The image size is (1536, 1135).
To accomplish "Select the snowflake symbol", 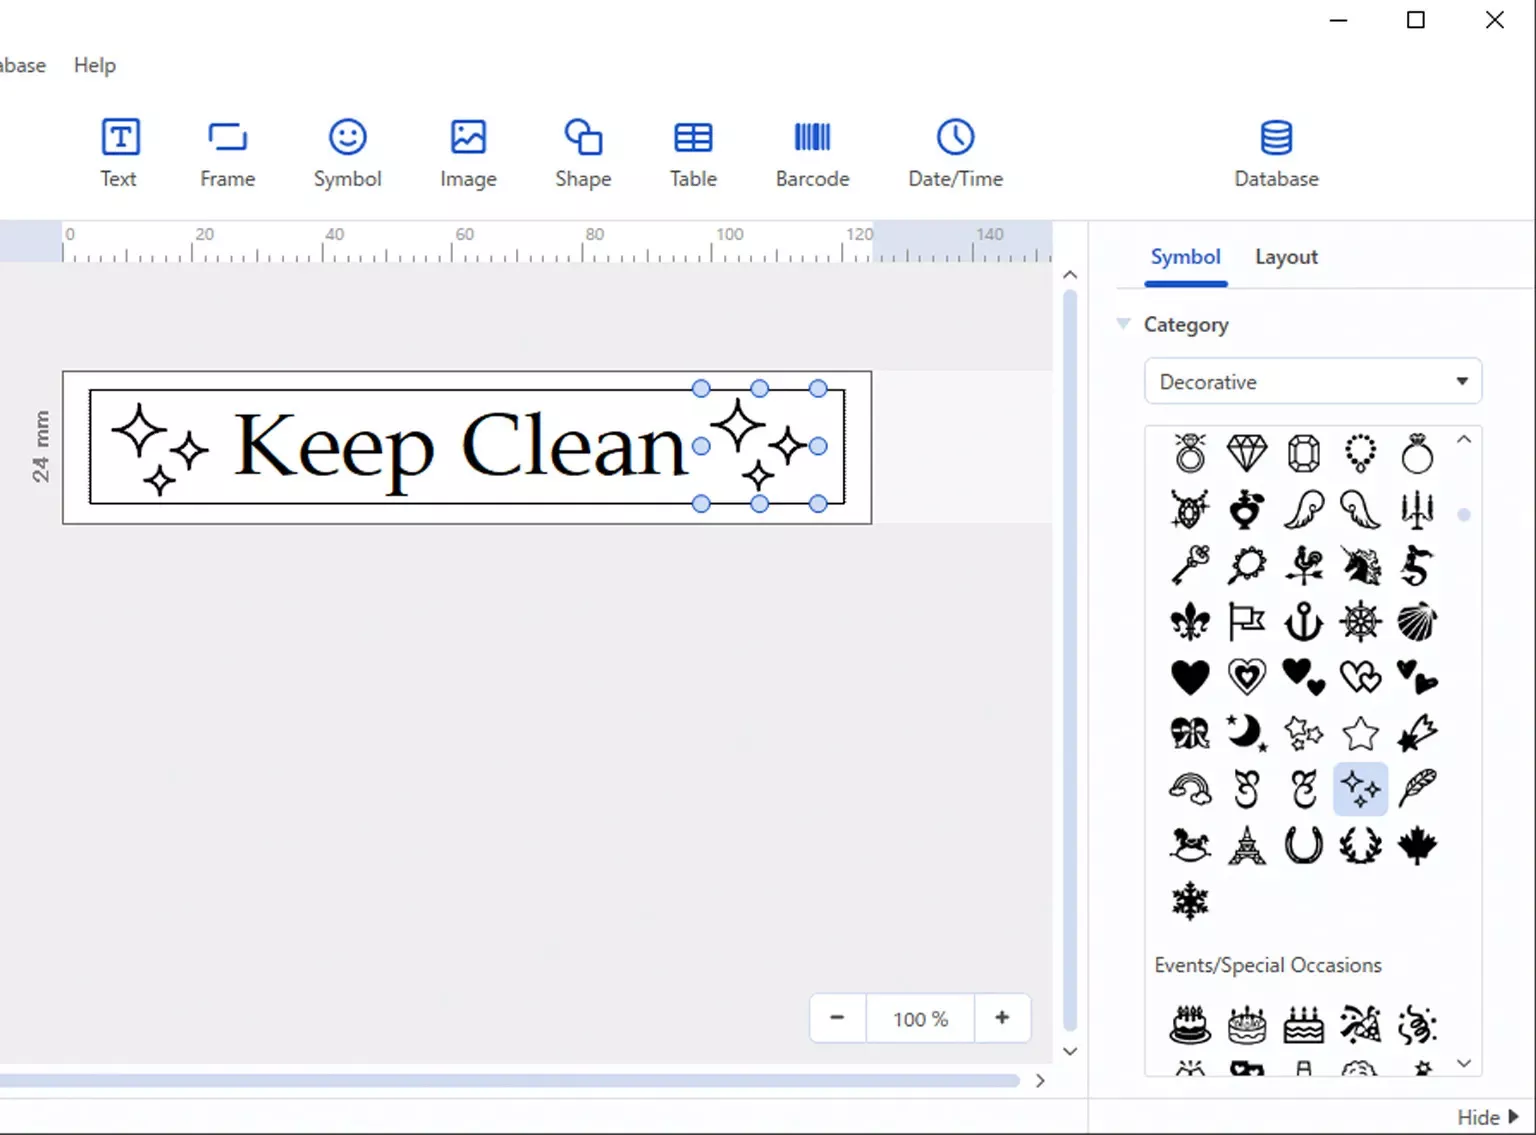I will click(1189, 901).
